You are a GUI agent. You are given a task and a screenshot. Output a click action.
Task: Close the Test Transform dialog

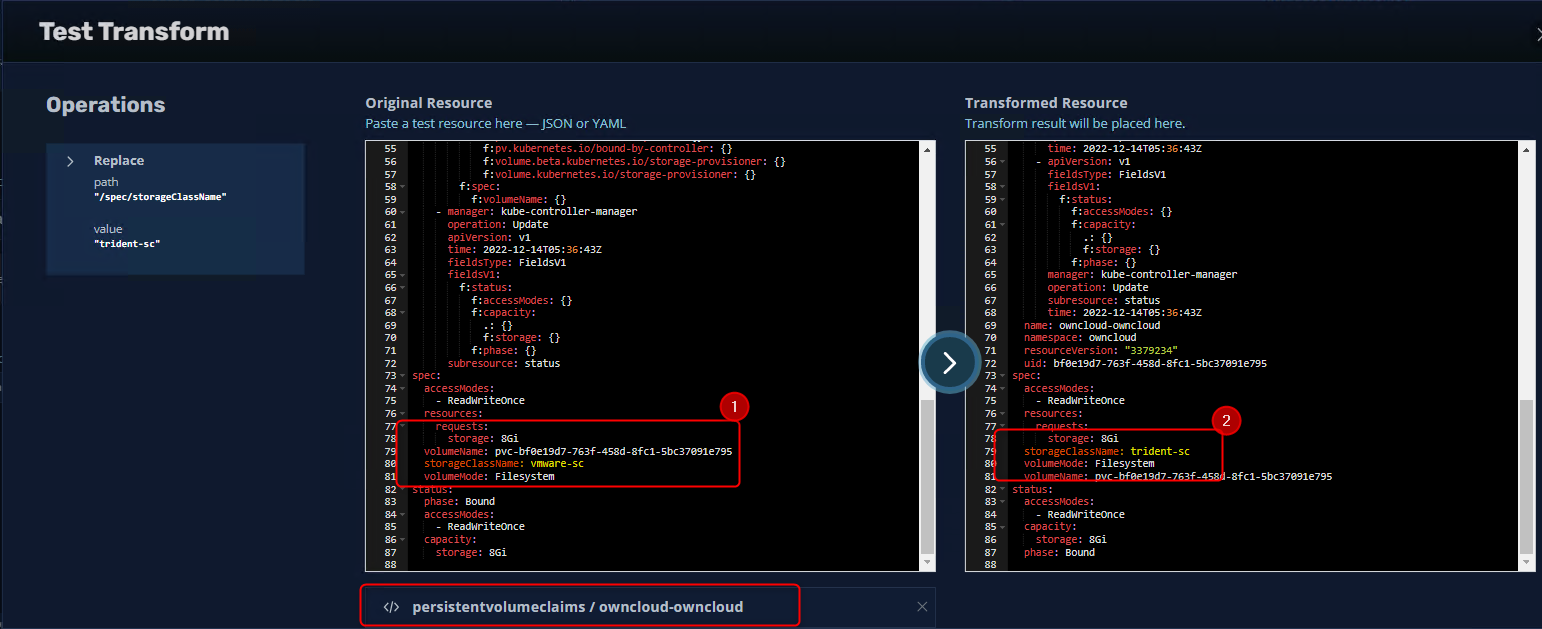(x=1537, y=34)
